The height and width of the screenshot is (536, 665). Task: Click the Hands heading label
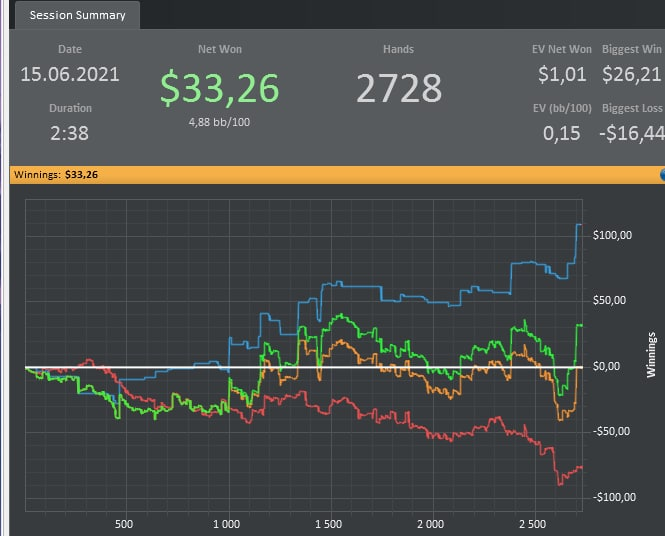[x=398, y=49]
